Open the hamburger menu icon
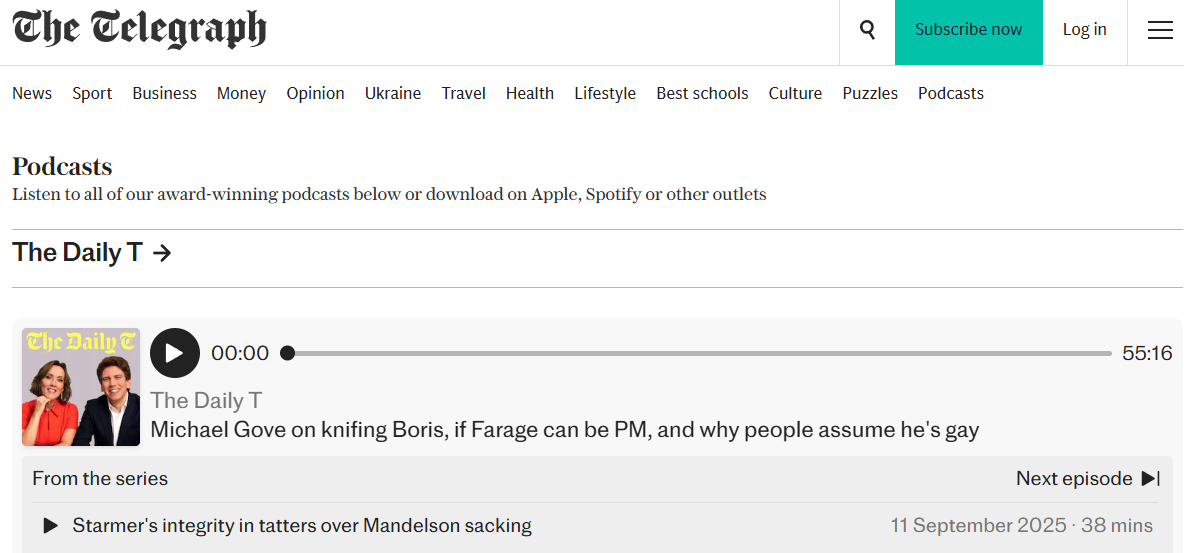Viewport: 1184px width, 553px height. [1160, 30]
